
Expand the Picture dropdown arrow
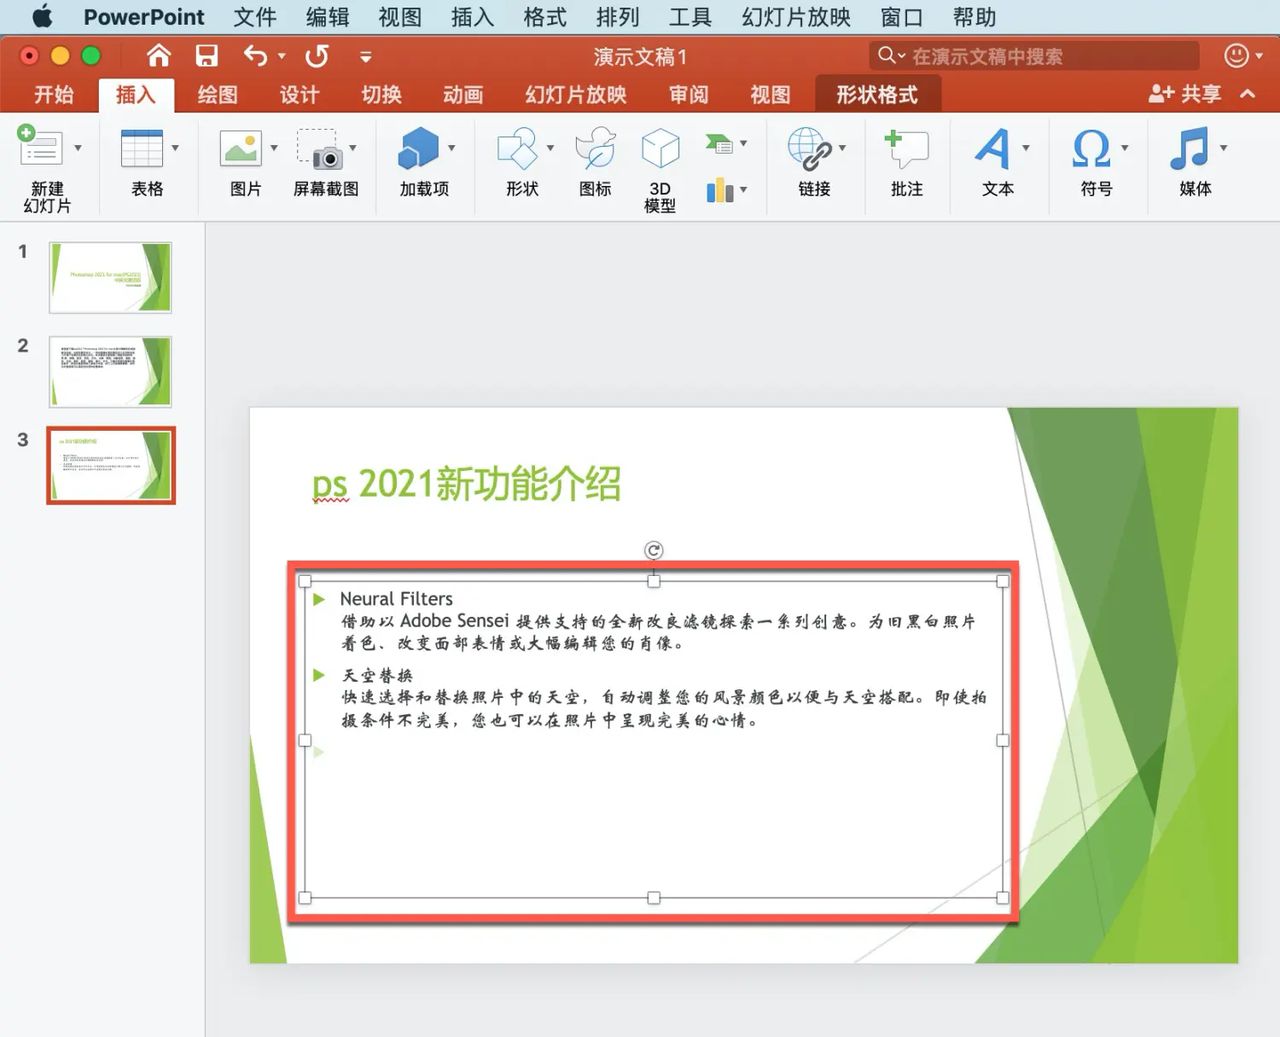point(274,148)
